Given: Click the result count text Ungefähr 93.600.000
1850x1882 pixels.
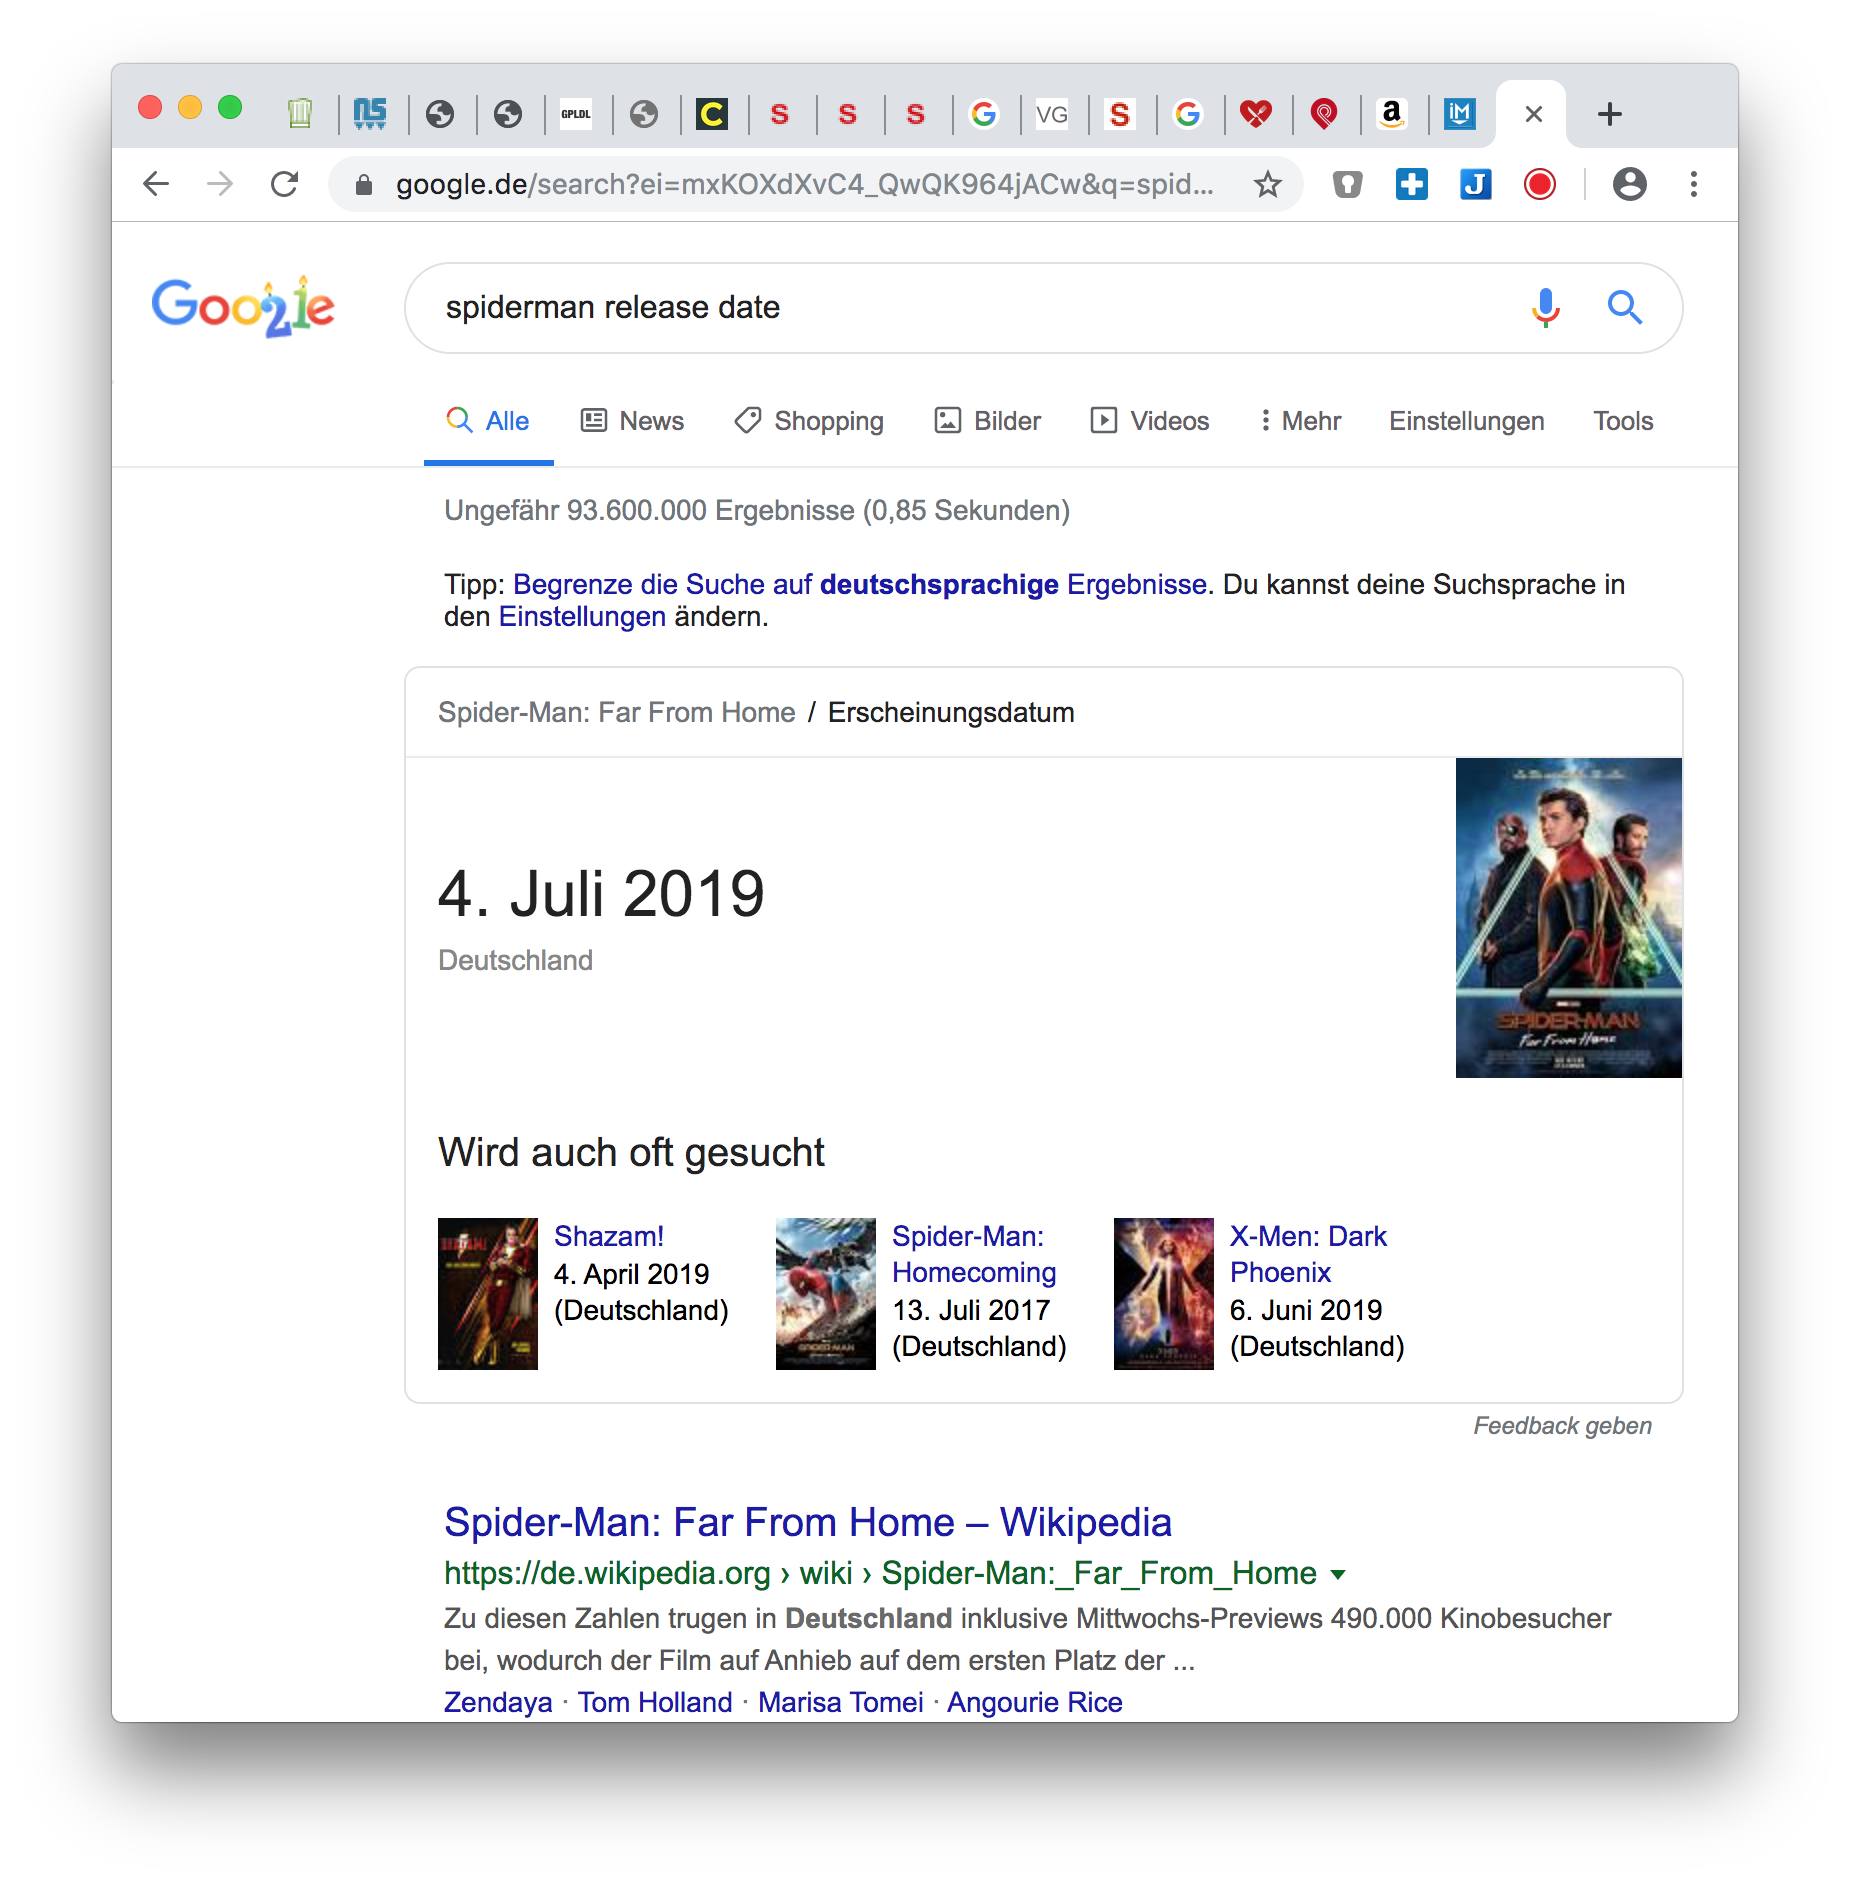Looking at the screenshot, I should click(757, 511).
